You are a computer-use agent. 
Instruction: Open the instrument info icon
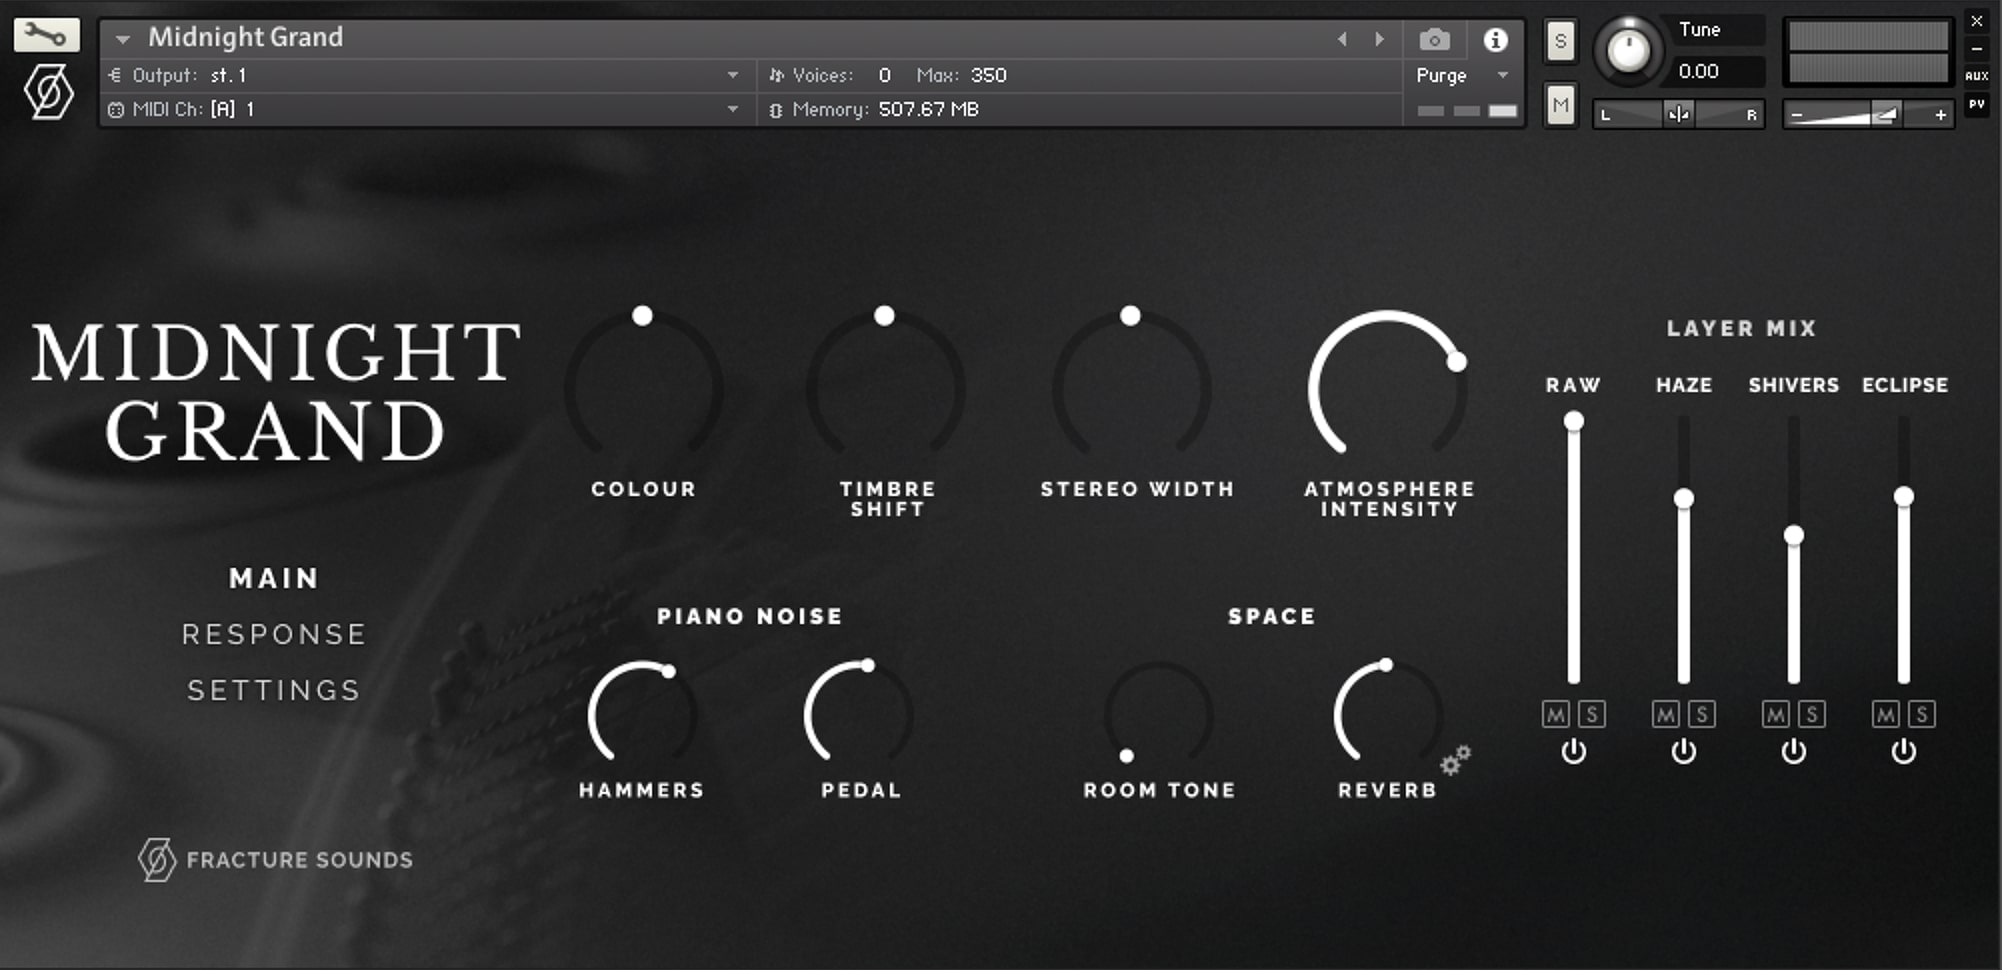1495,40
